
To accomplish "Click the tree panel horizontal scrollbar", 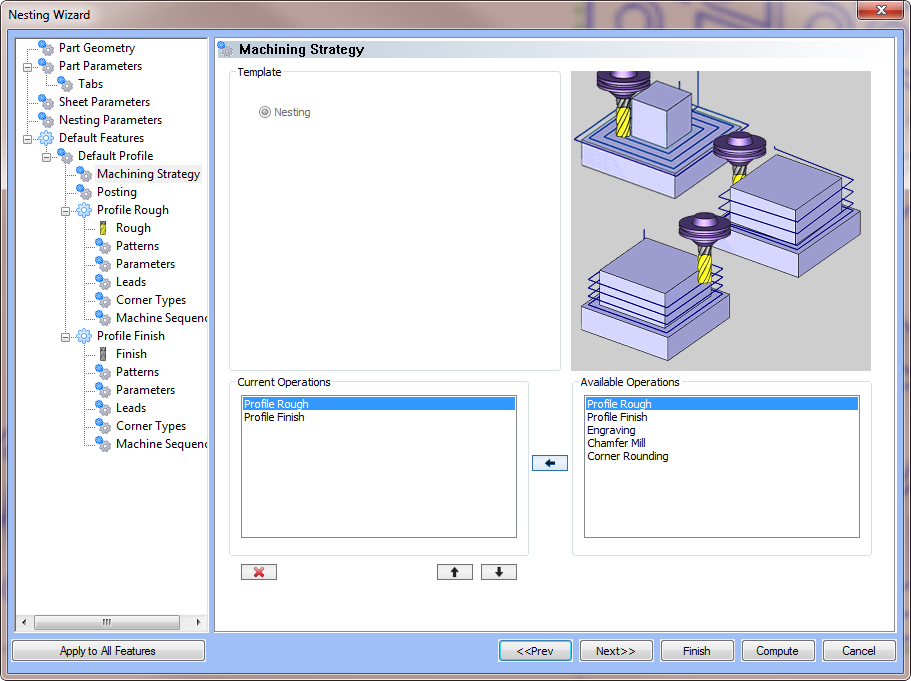I will (106, 622).
